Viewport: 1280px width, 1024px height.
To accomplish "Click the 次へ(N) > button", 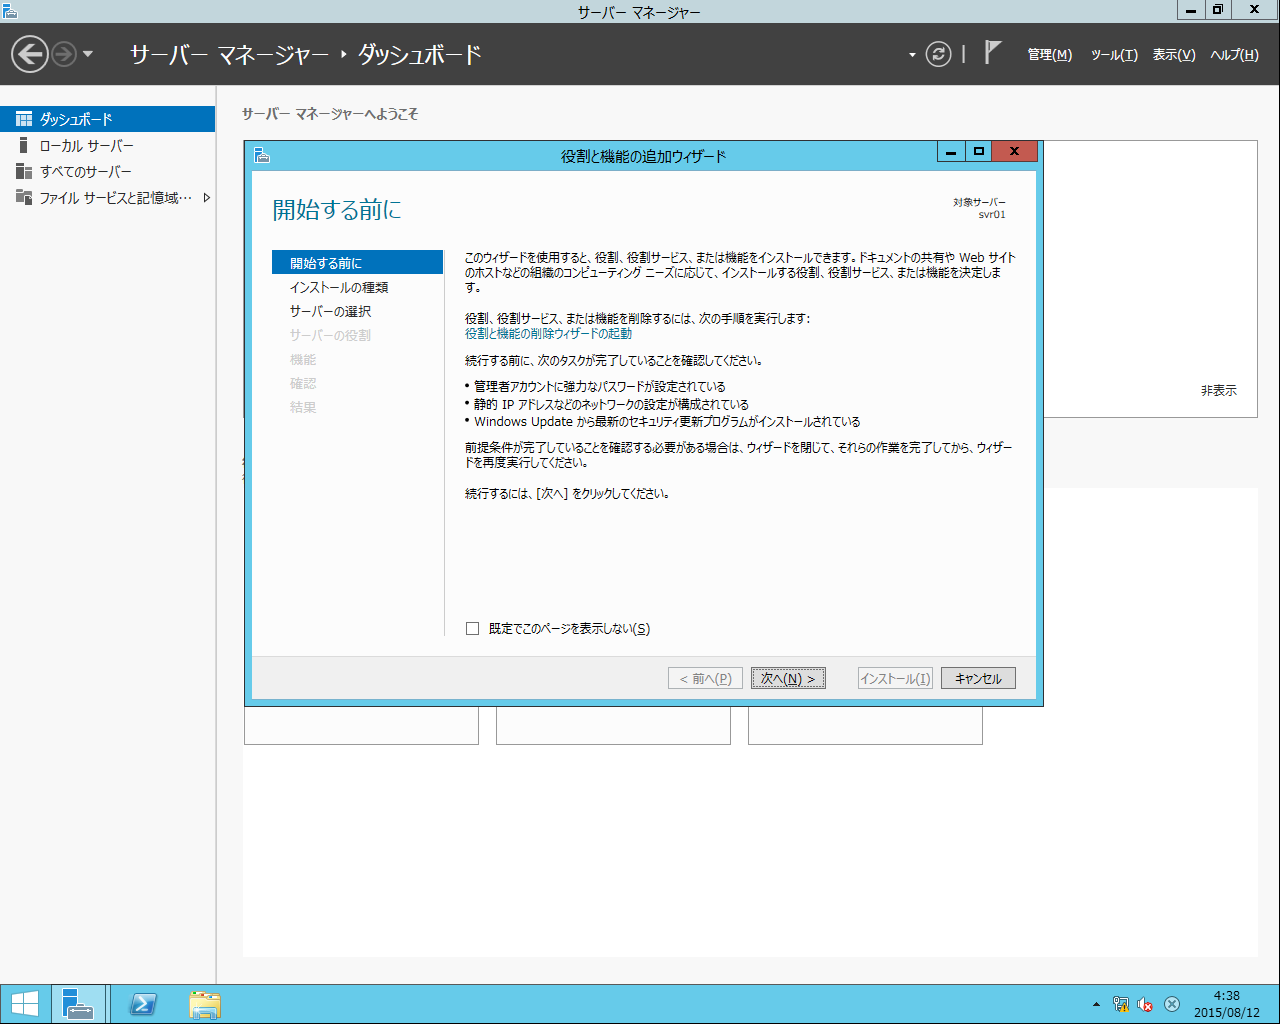I will click(788, 678).
